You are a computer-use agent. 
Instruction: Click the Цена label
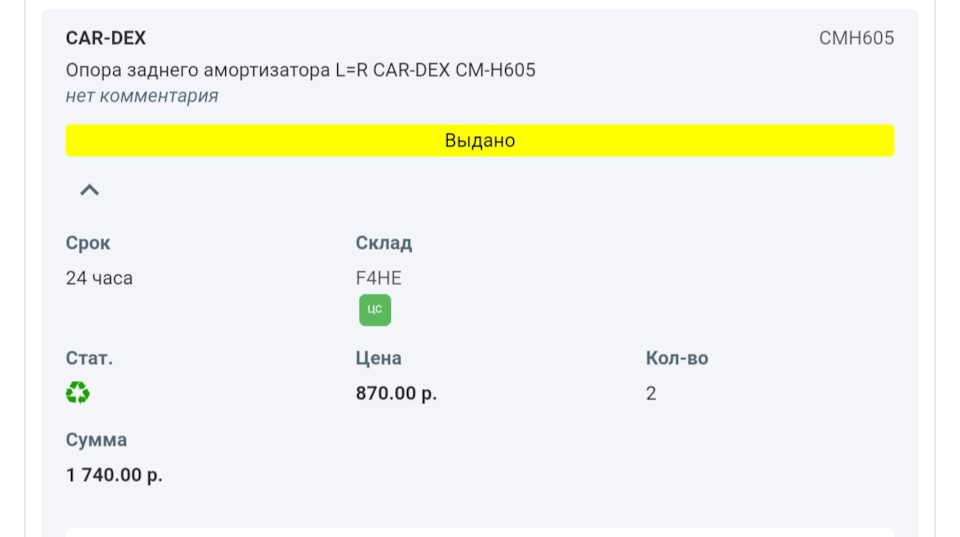point(378,358)
